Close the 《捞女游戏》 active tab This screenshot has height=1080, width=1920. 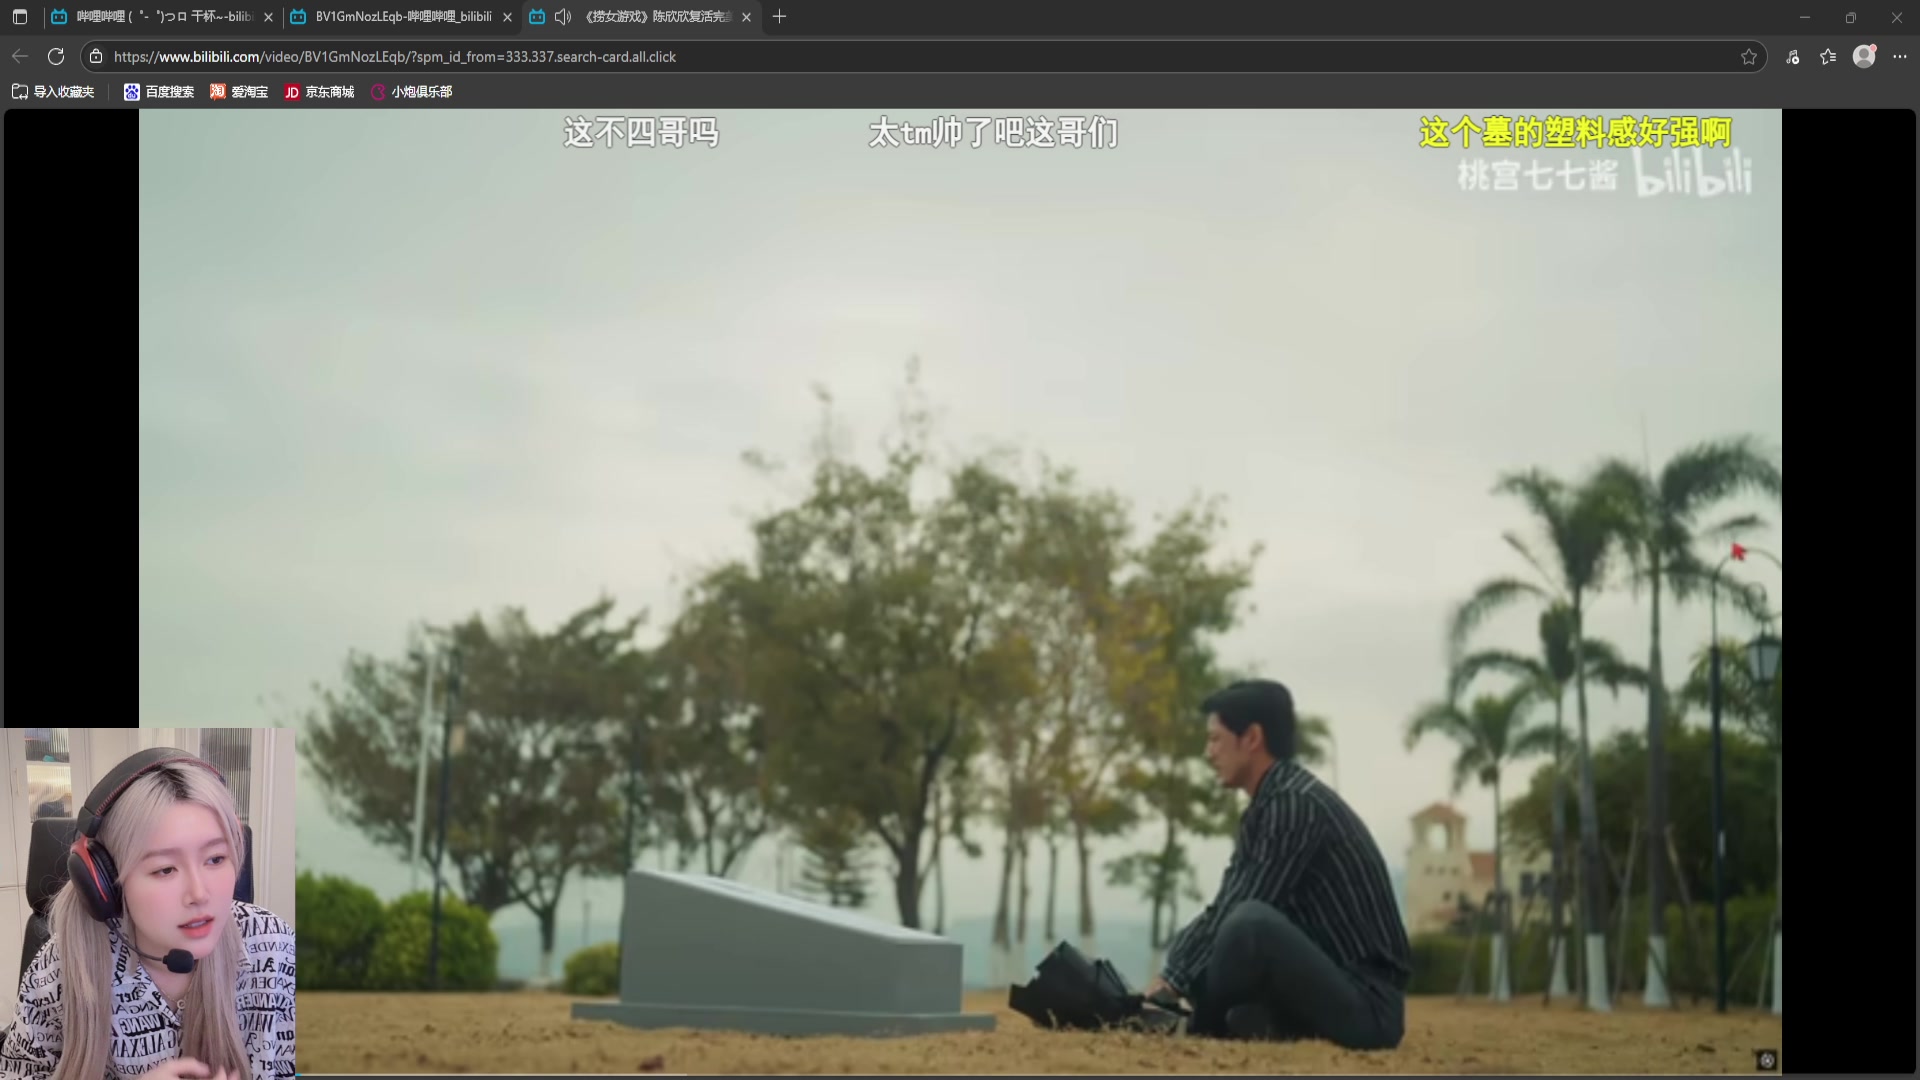(x=746, y=17)
